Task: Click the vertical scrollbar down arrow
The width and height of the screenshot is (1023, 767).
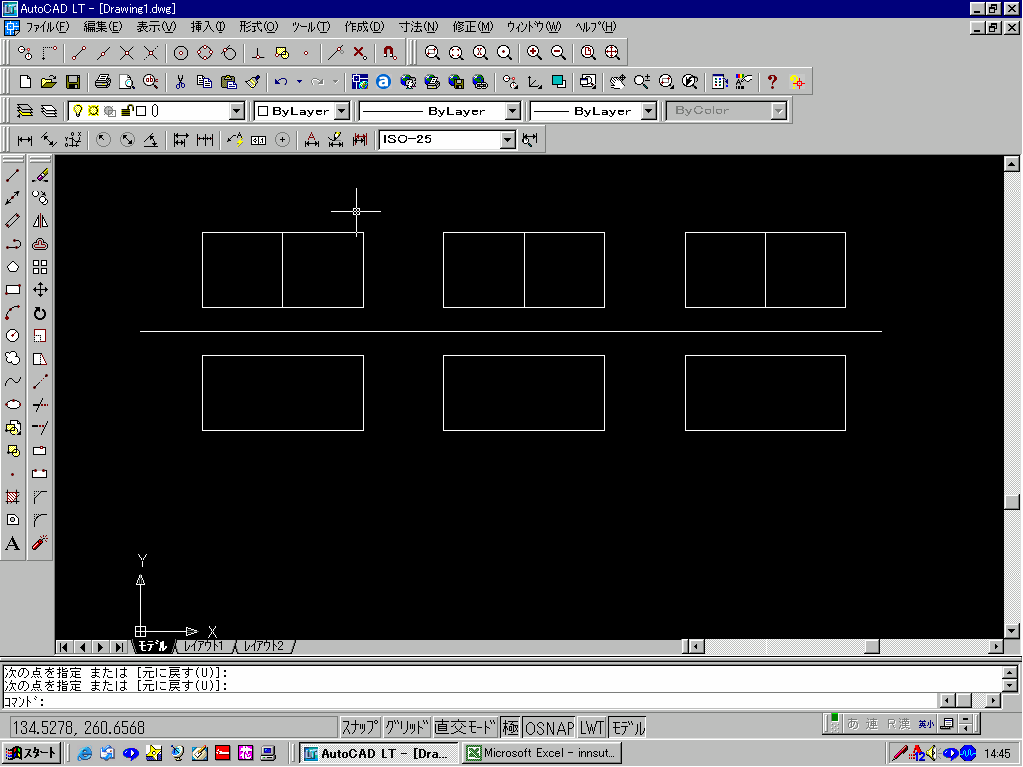Action: coord(1012,631)
